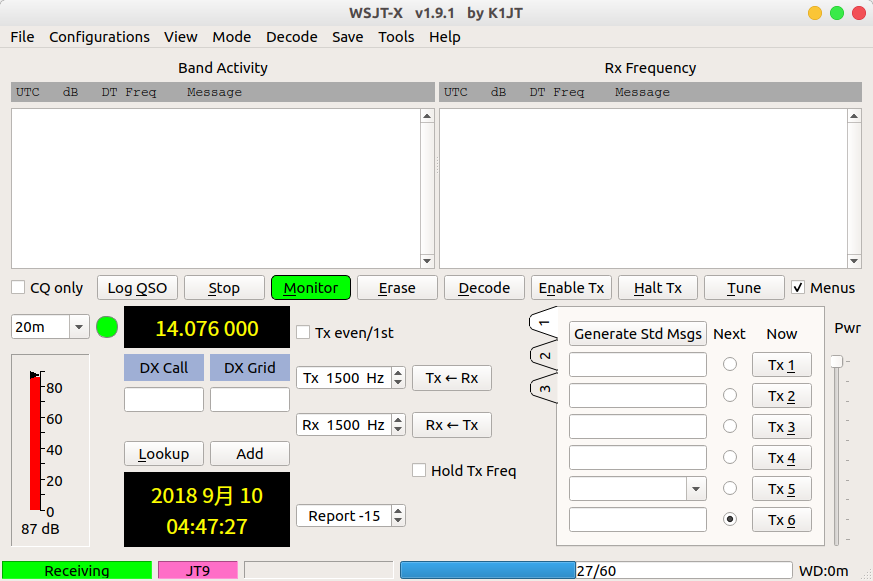
Task: Click the Stop button
Action: coord(224,288)
